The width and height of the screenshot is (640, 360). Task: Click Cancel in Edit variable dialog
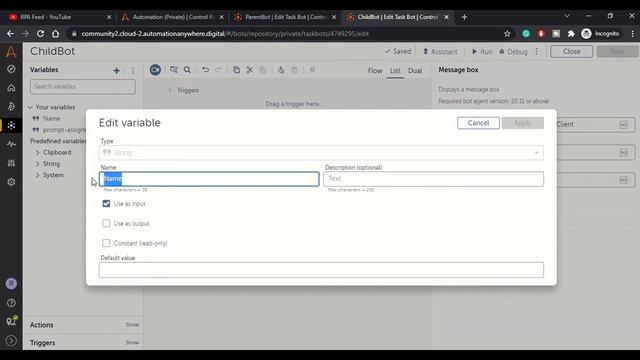pos(478,123)
